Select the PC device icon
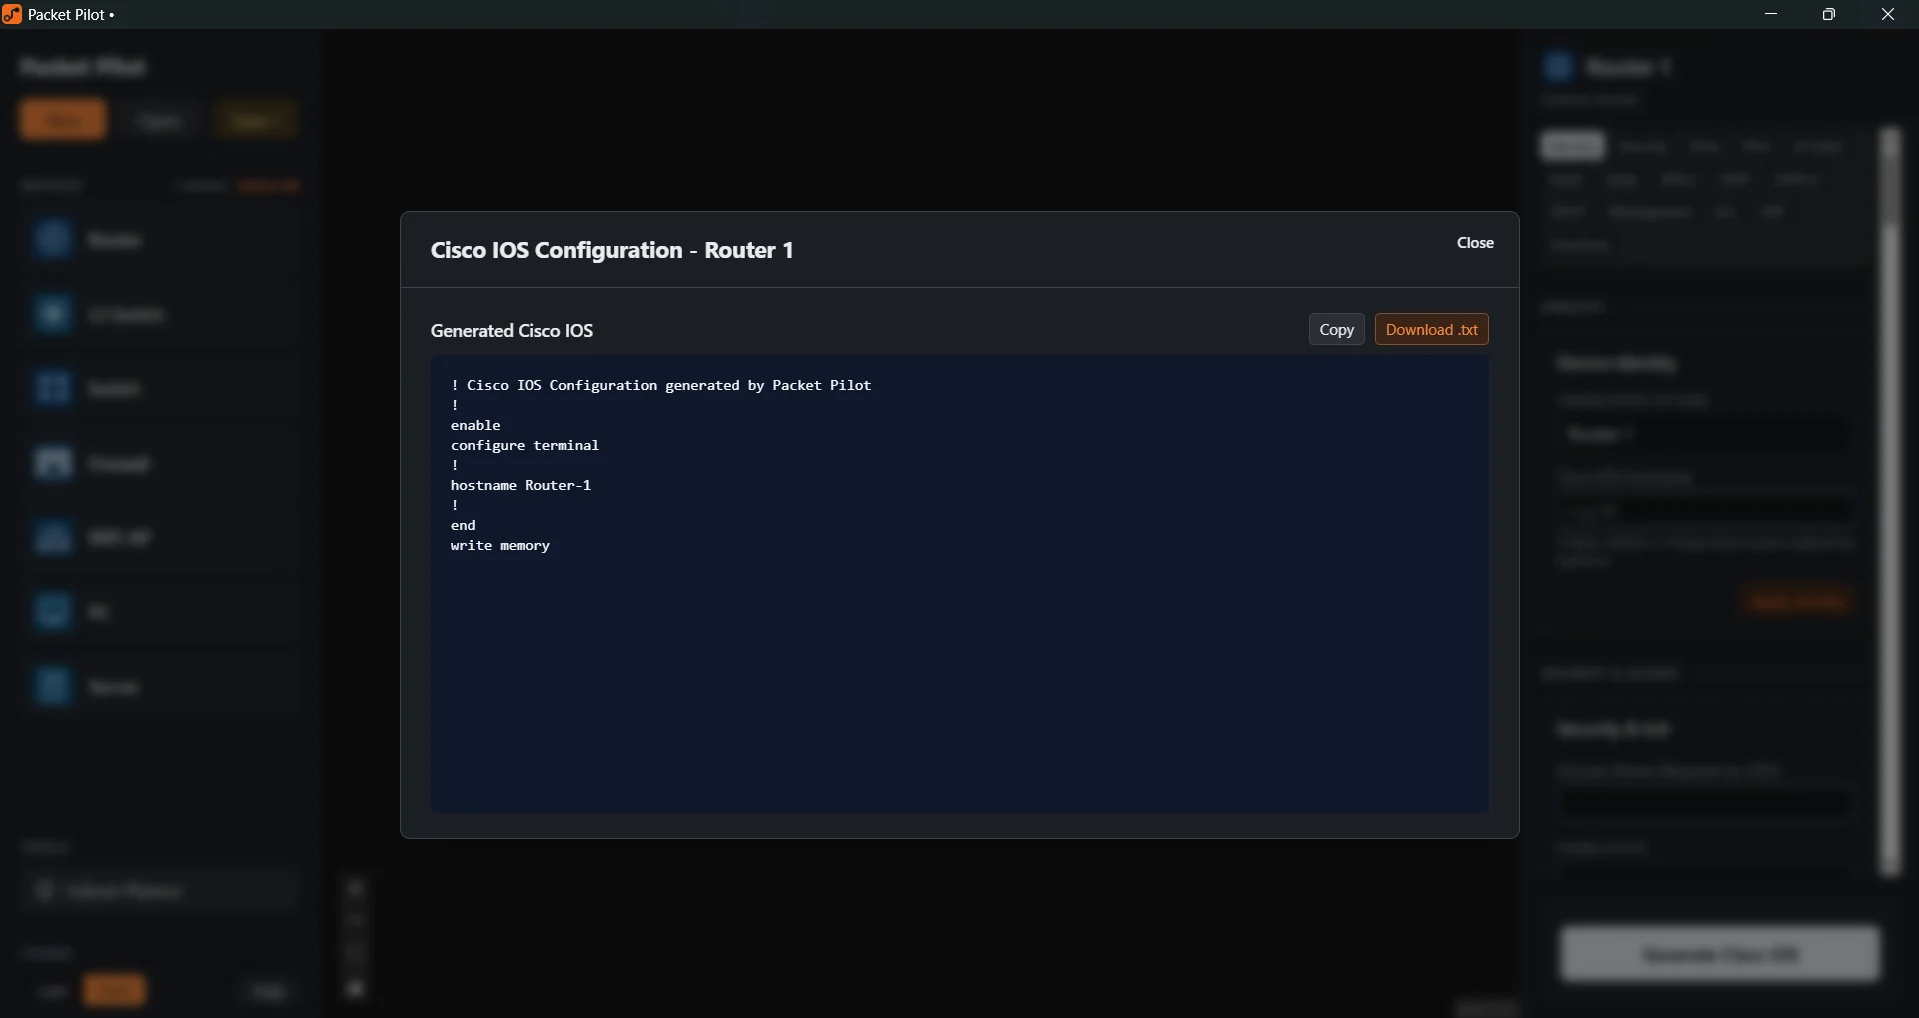1919x1018 pixels. 52,611
